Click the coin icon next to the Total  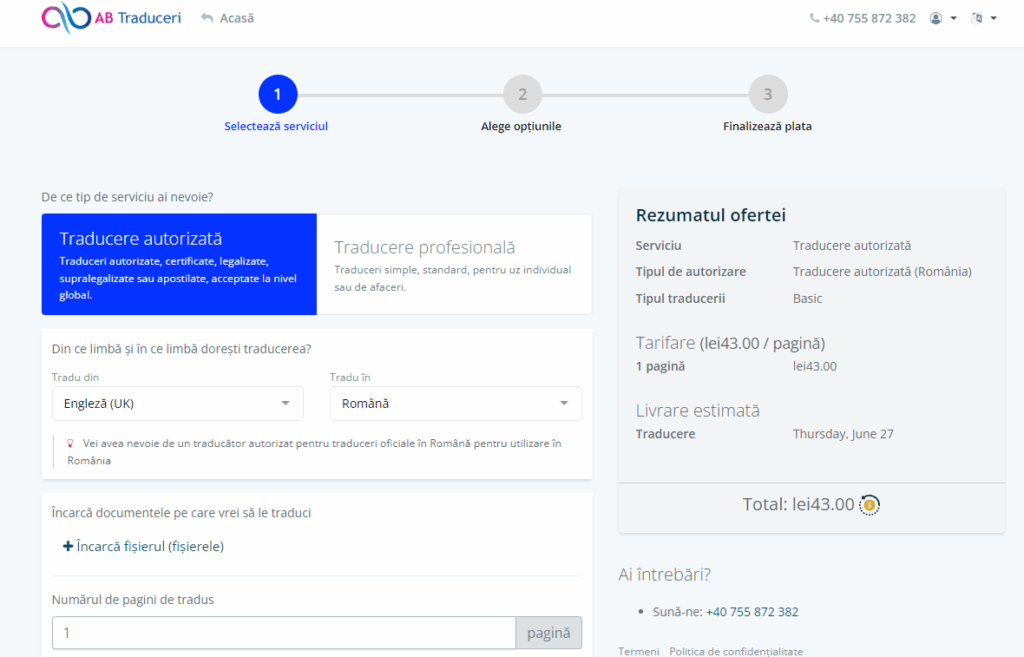868,505
